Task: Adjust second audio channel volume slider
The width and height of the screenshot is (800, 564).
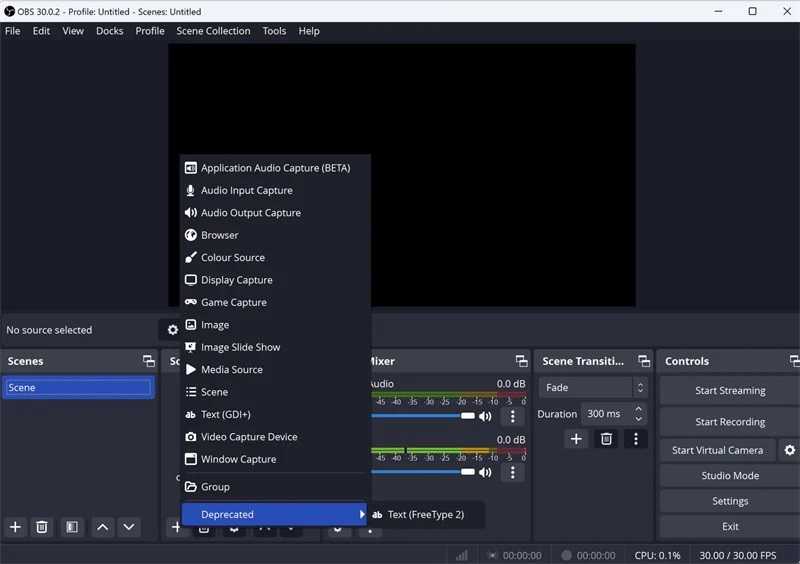Action: click(423, 472)
